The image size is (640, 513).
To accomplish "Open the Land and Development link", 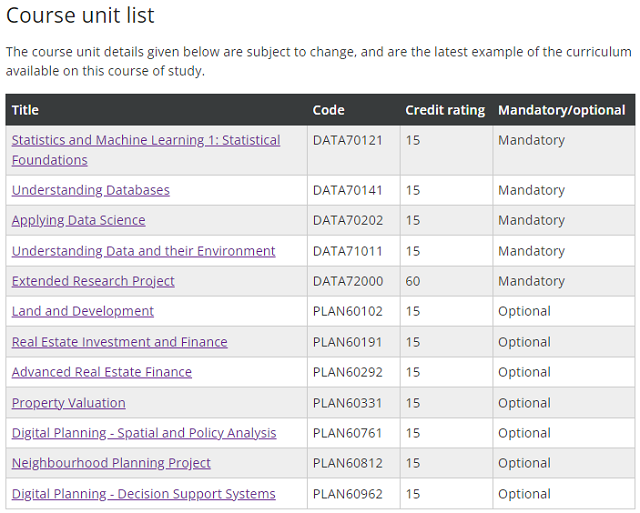I will [82, 311].
